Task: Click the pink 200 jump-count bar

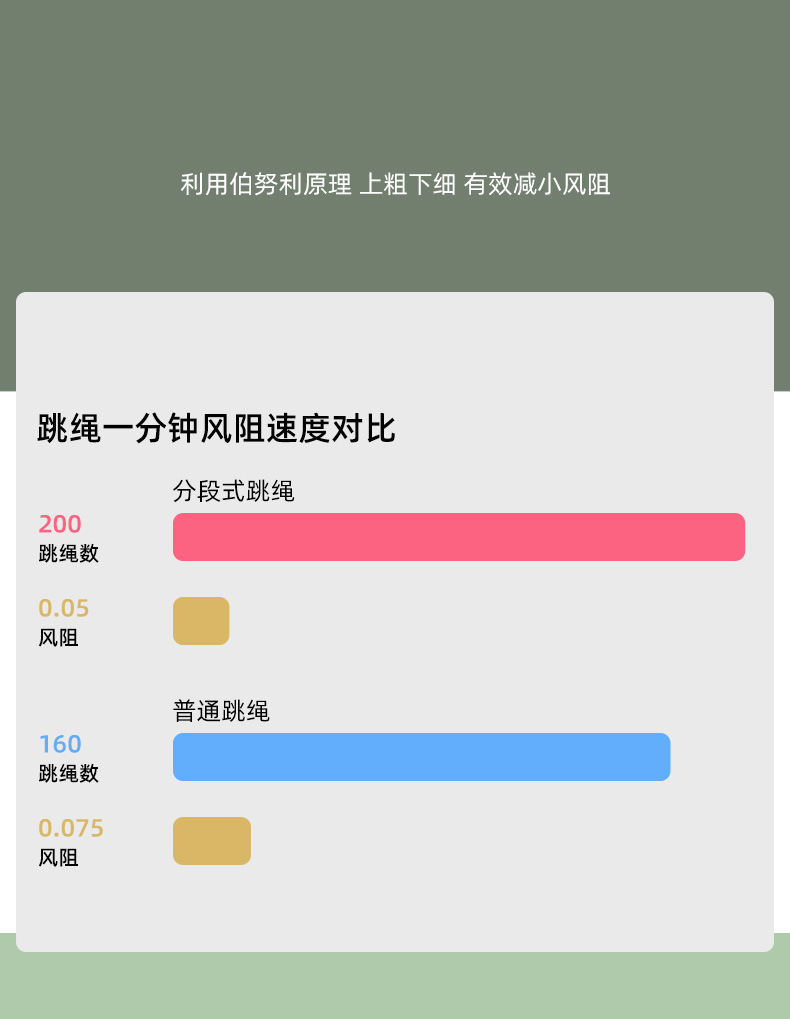Action: pos(458,537)
